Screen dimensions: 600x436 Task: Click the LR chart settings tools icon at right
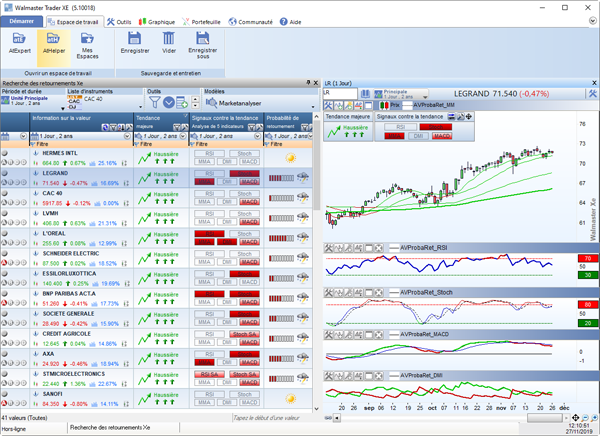592,94
